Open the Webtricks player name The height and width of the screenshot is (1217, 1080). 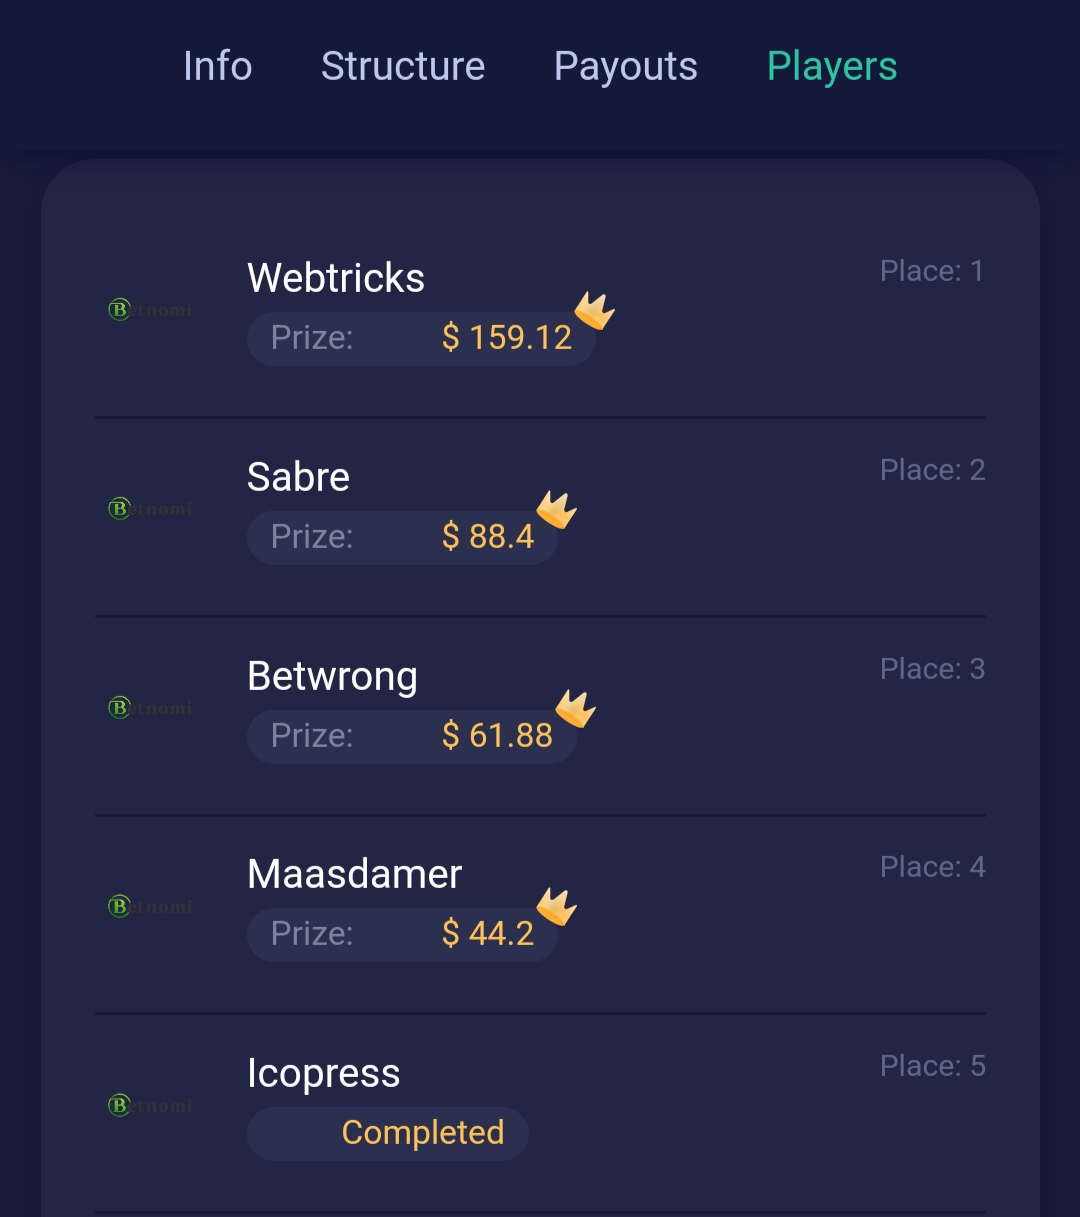(336, 278)
